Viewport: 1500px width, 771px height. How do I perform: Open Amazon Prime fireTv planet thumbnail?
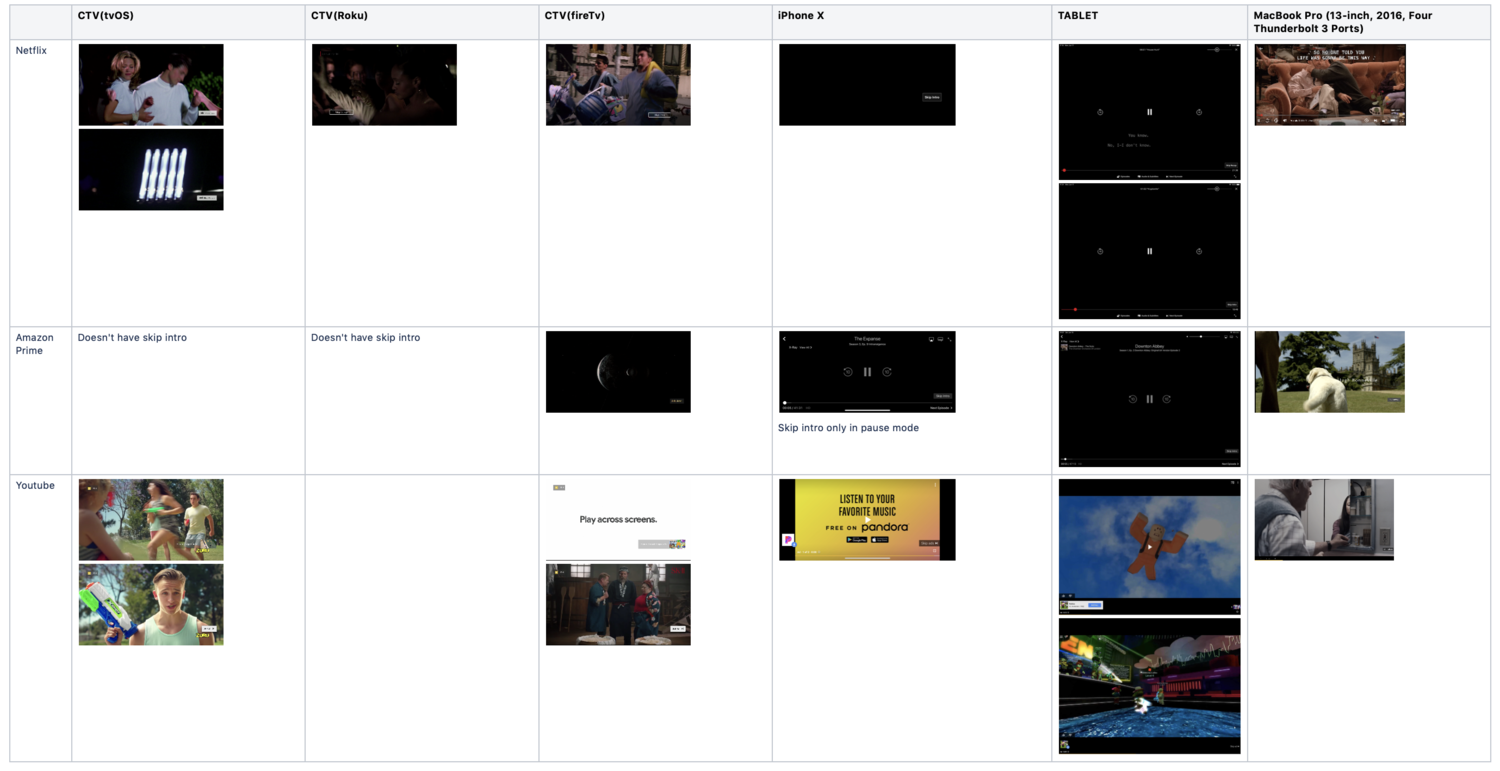click(x=618, y=372)
